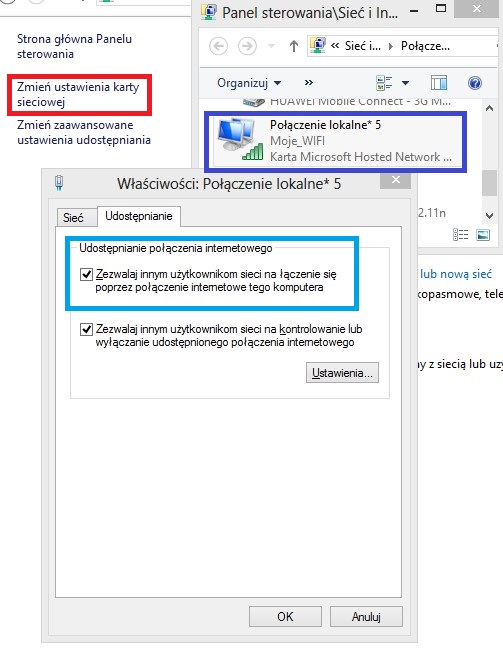Viewport: 503px width, 648px height.
Task: Click the scrollbar down arrow in adapters list
Action: [x=490, y=215]
